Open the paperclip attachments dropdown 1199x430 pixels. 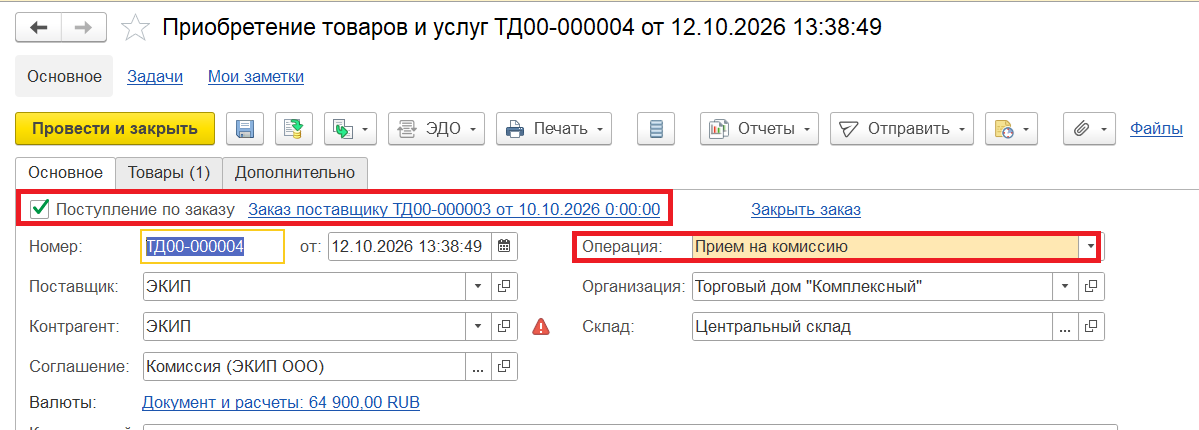(1090, 129)
